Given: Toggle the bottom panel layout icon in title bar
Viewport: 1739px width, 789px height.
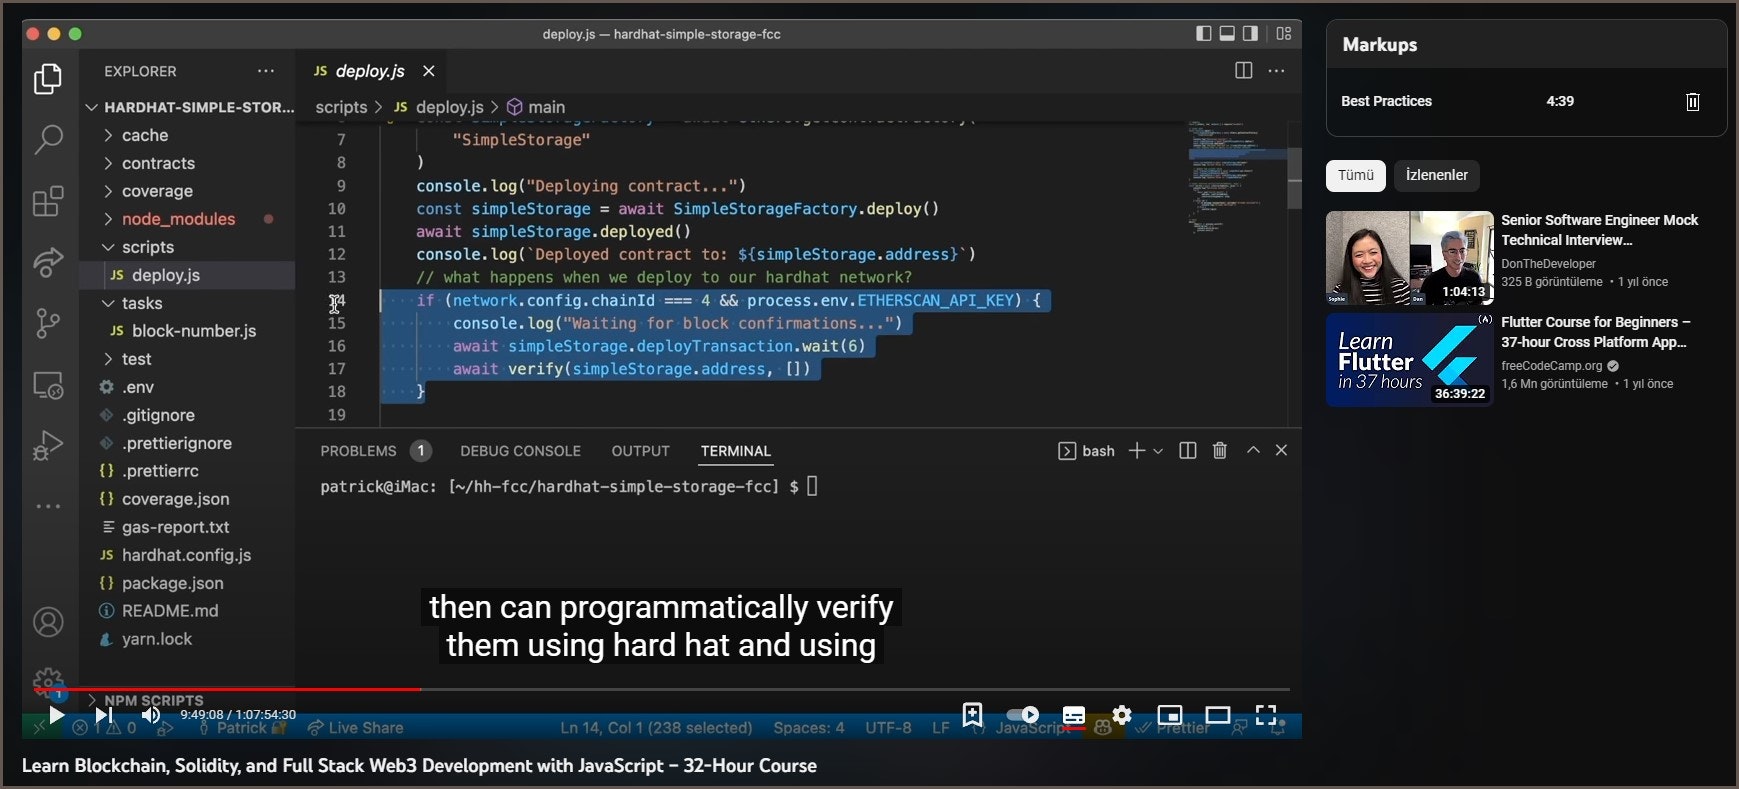Looking at the screenshot, I should click(x=1227, y=34).
